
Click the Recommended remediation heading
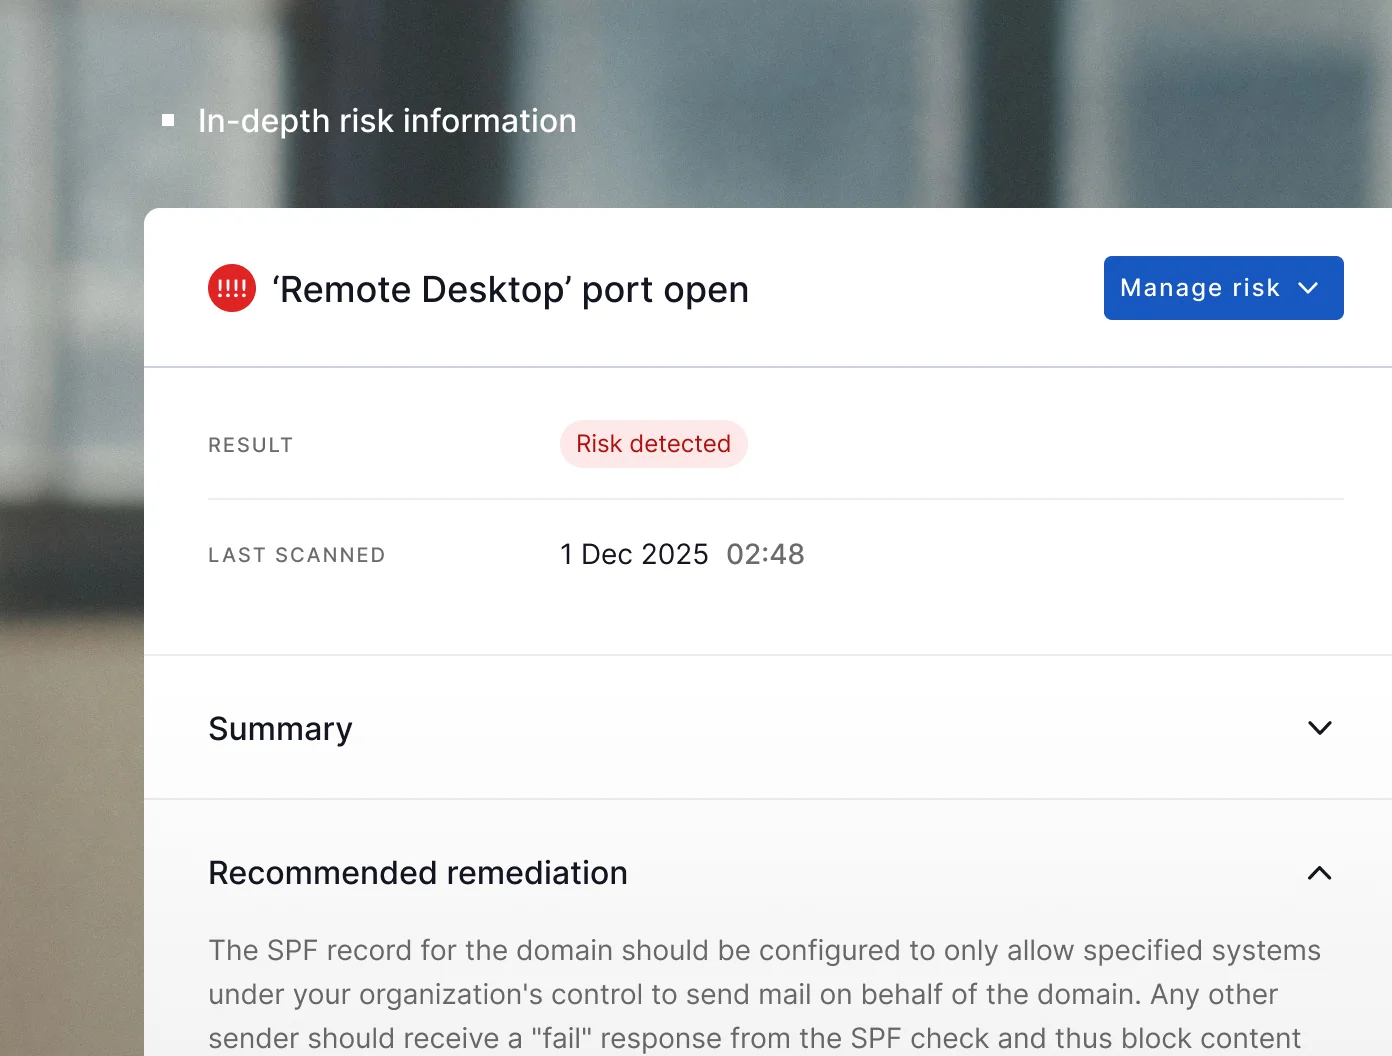click(418, 873)
